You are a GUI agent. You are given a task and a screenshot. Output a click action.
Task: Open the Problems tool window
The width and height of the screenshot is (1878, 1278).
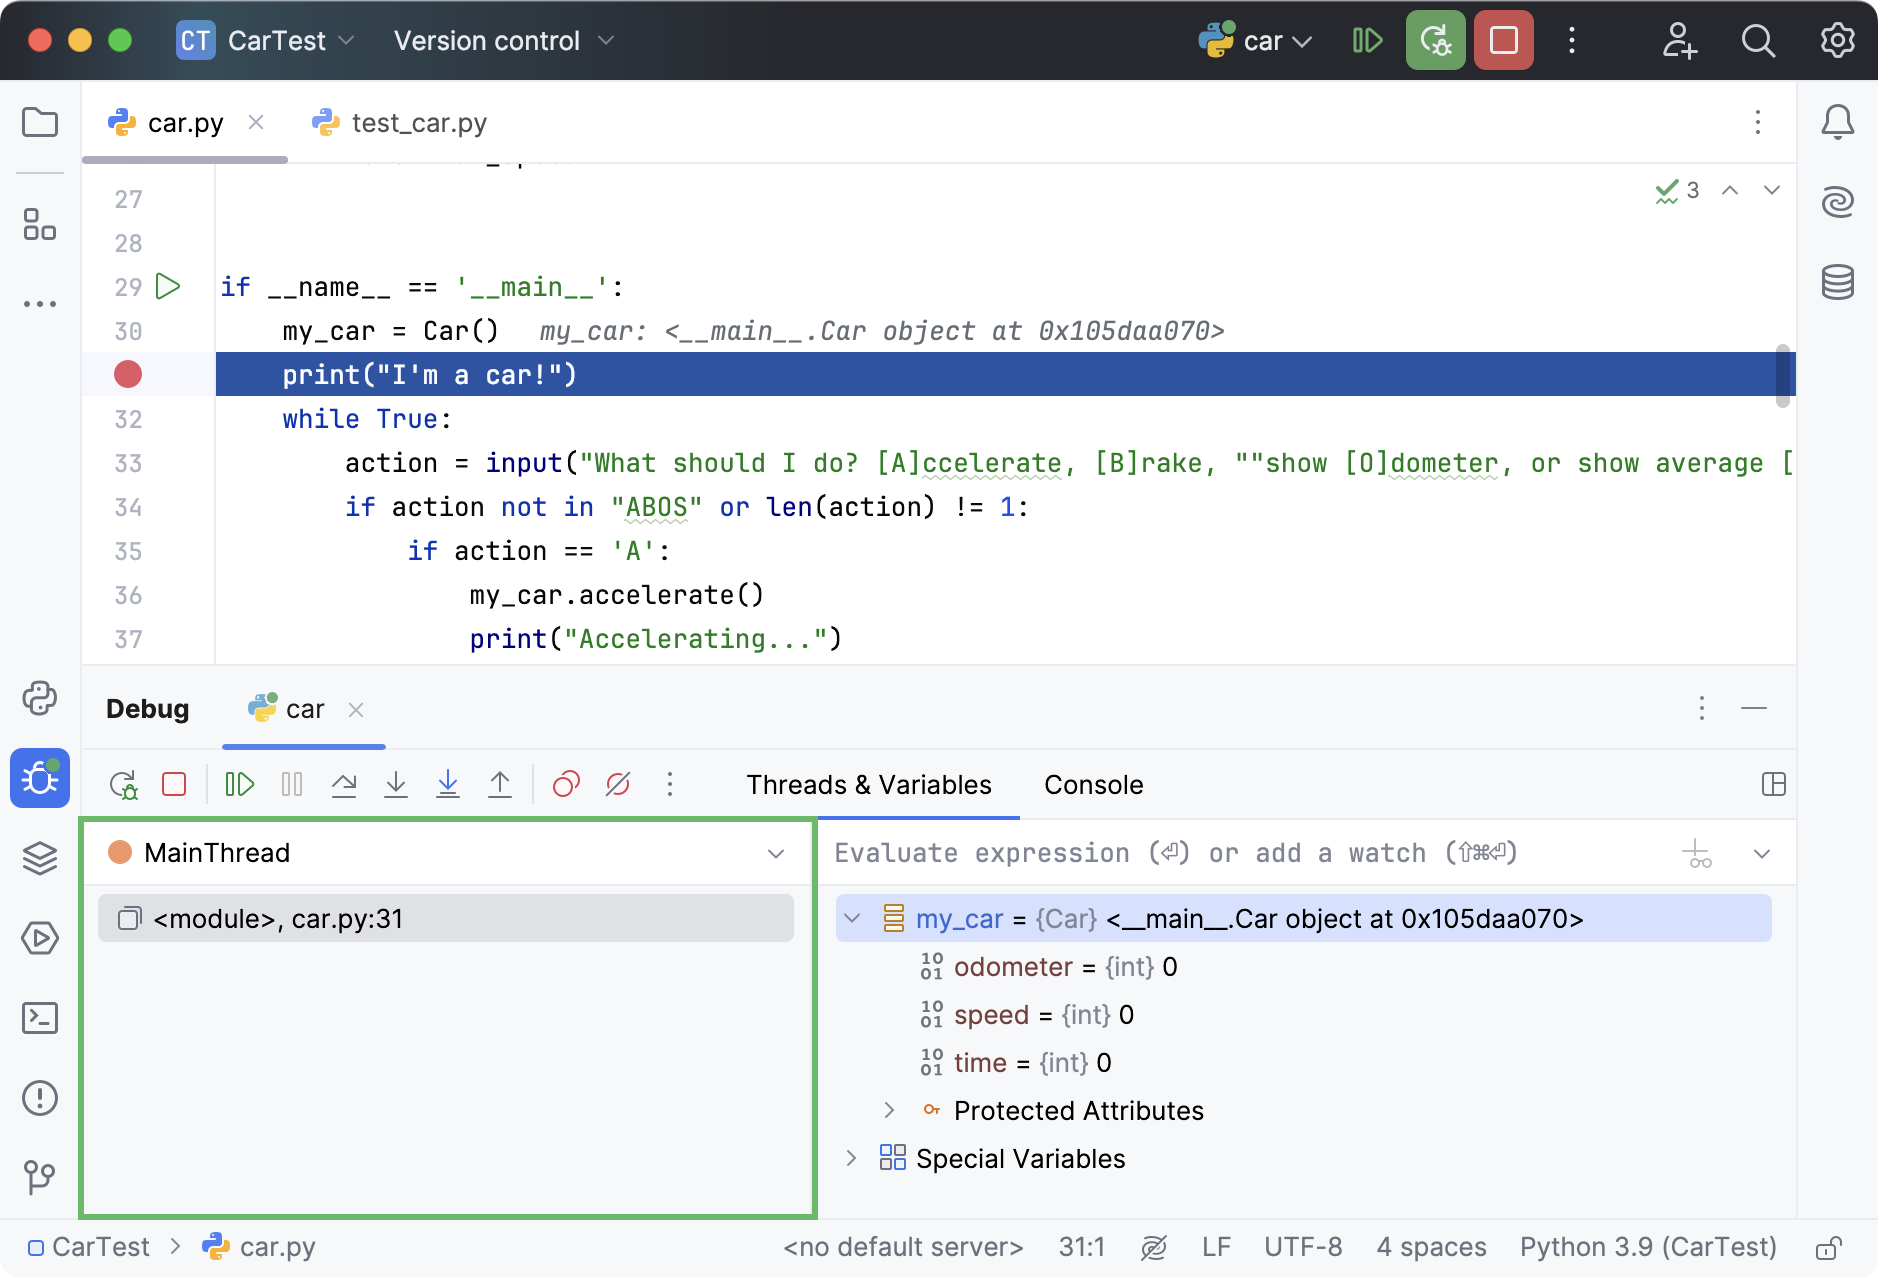(x=40, y=1098)
